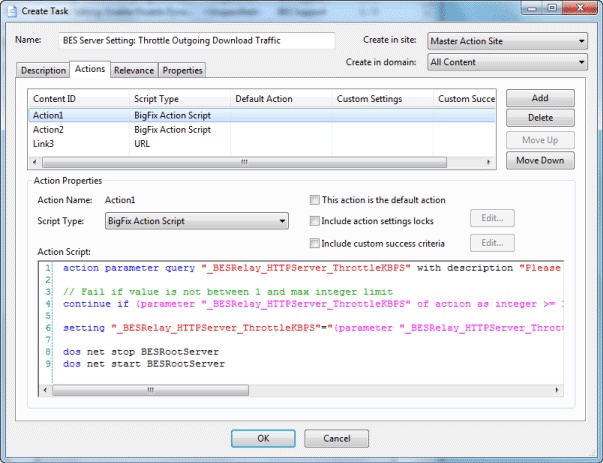This screenshot has height=463, width=603.
Task: Click the actions list scroll-left arrow
Action: (x=35, y=162)
